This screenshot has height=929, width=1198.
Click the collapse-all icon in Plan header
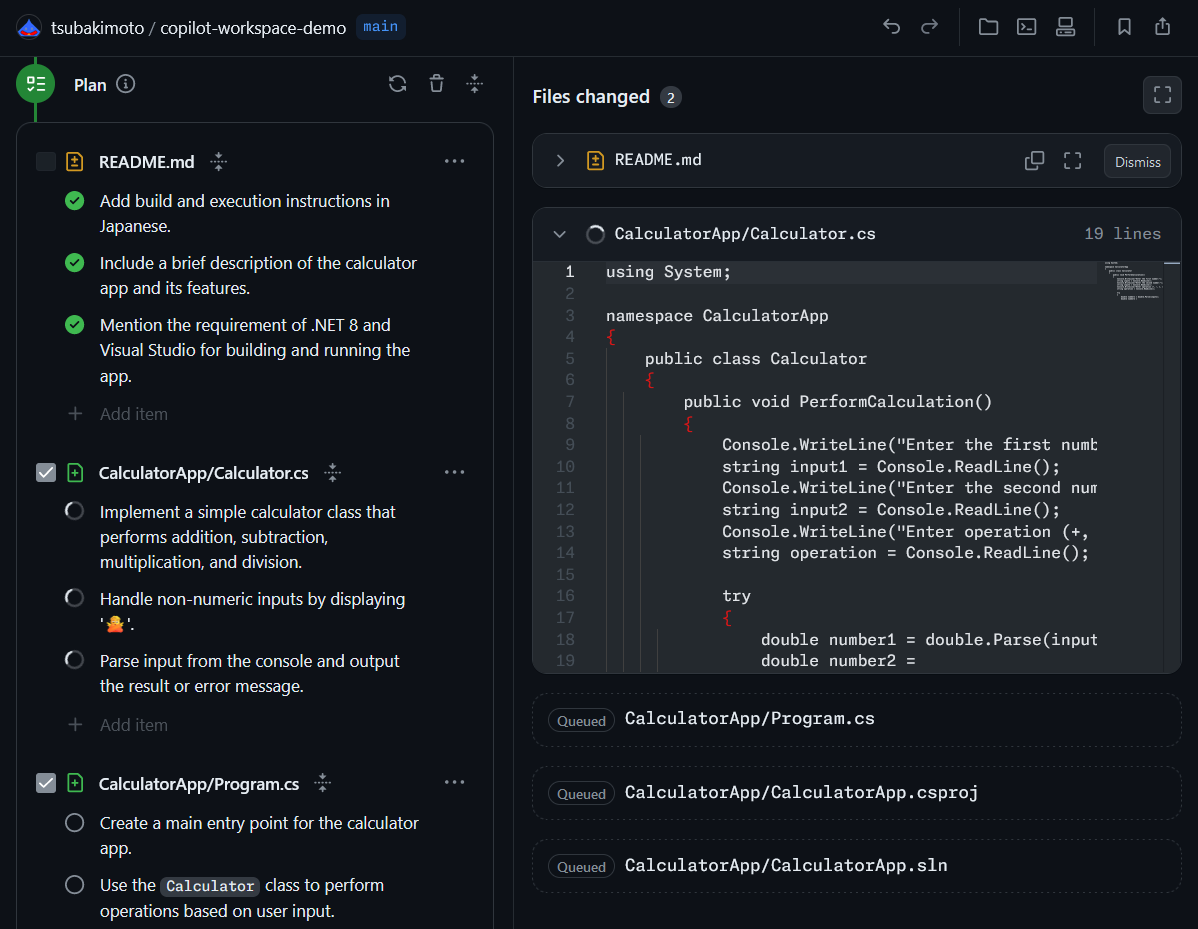(474, 83)
